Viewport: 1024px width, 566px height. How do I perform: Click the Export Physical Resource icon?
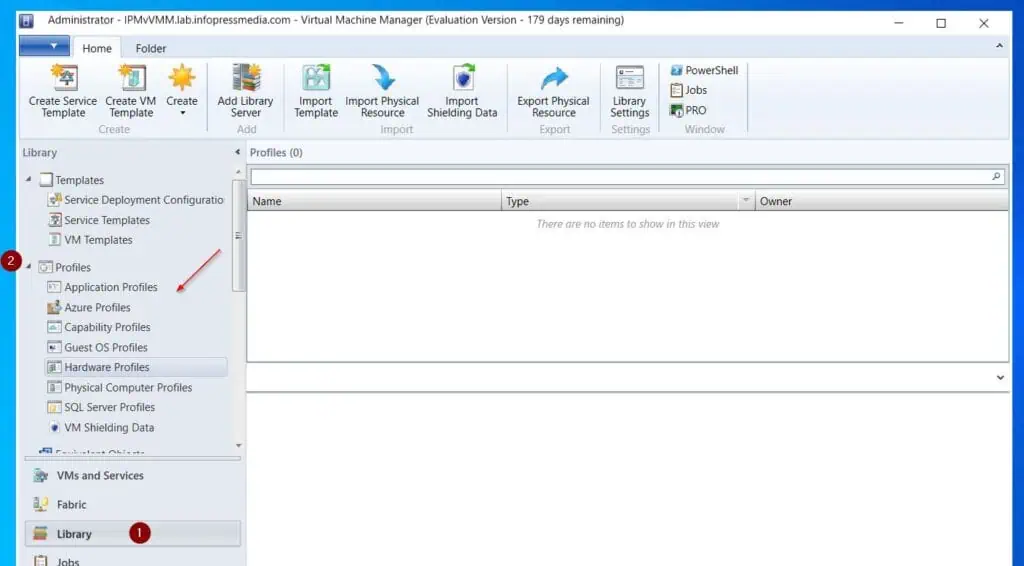(554, 78)
